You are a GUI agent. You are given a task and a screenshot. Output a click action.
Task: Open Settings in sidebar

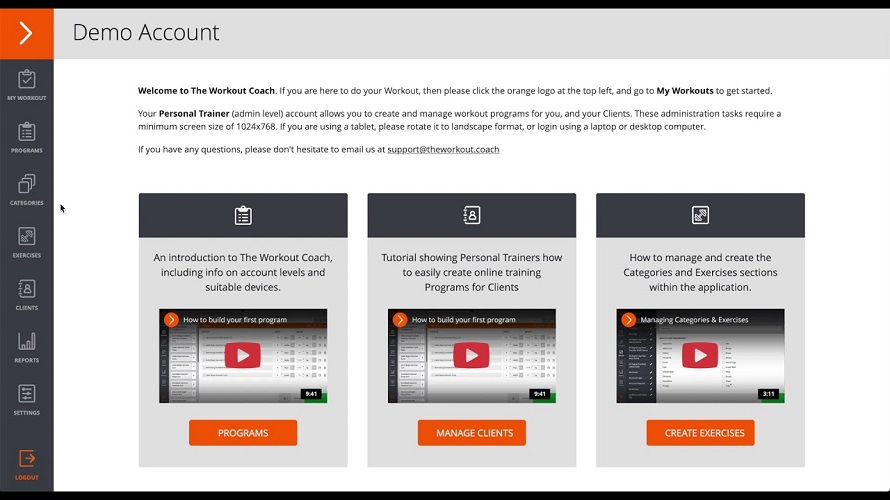point(27,400)
